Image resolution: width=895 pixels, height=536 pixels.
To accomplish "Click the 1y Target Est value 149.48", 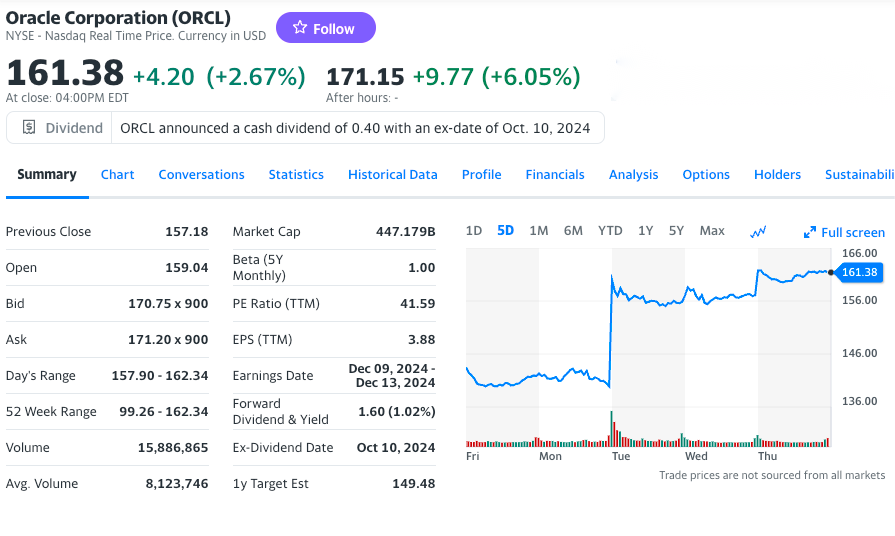I will [x=414, y=483].
